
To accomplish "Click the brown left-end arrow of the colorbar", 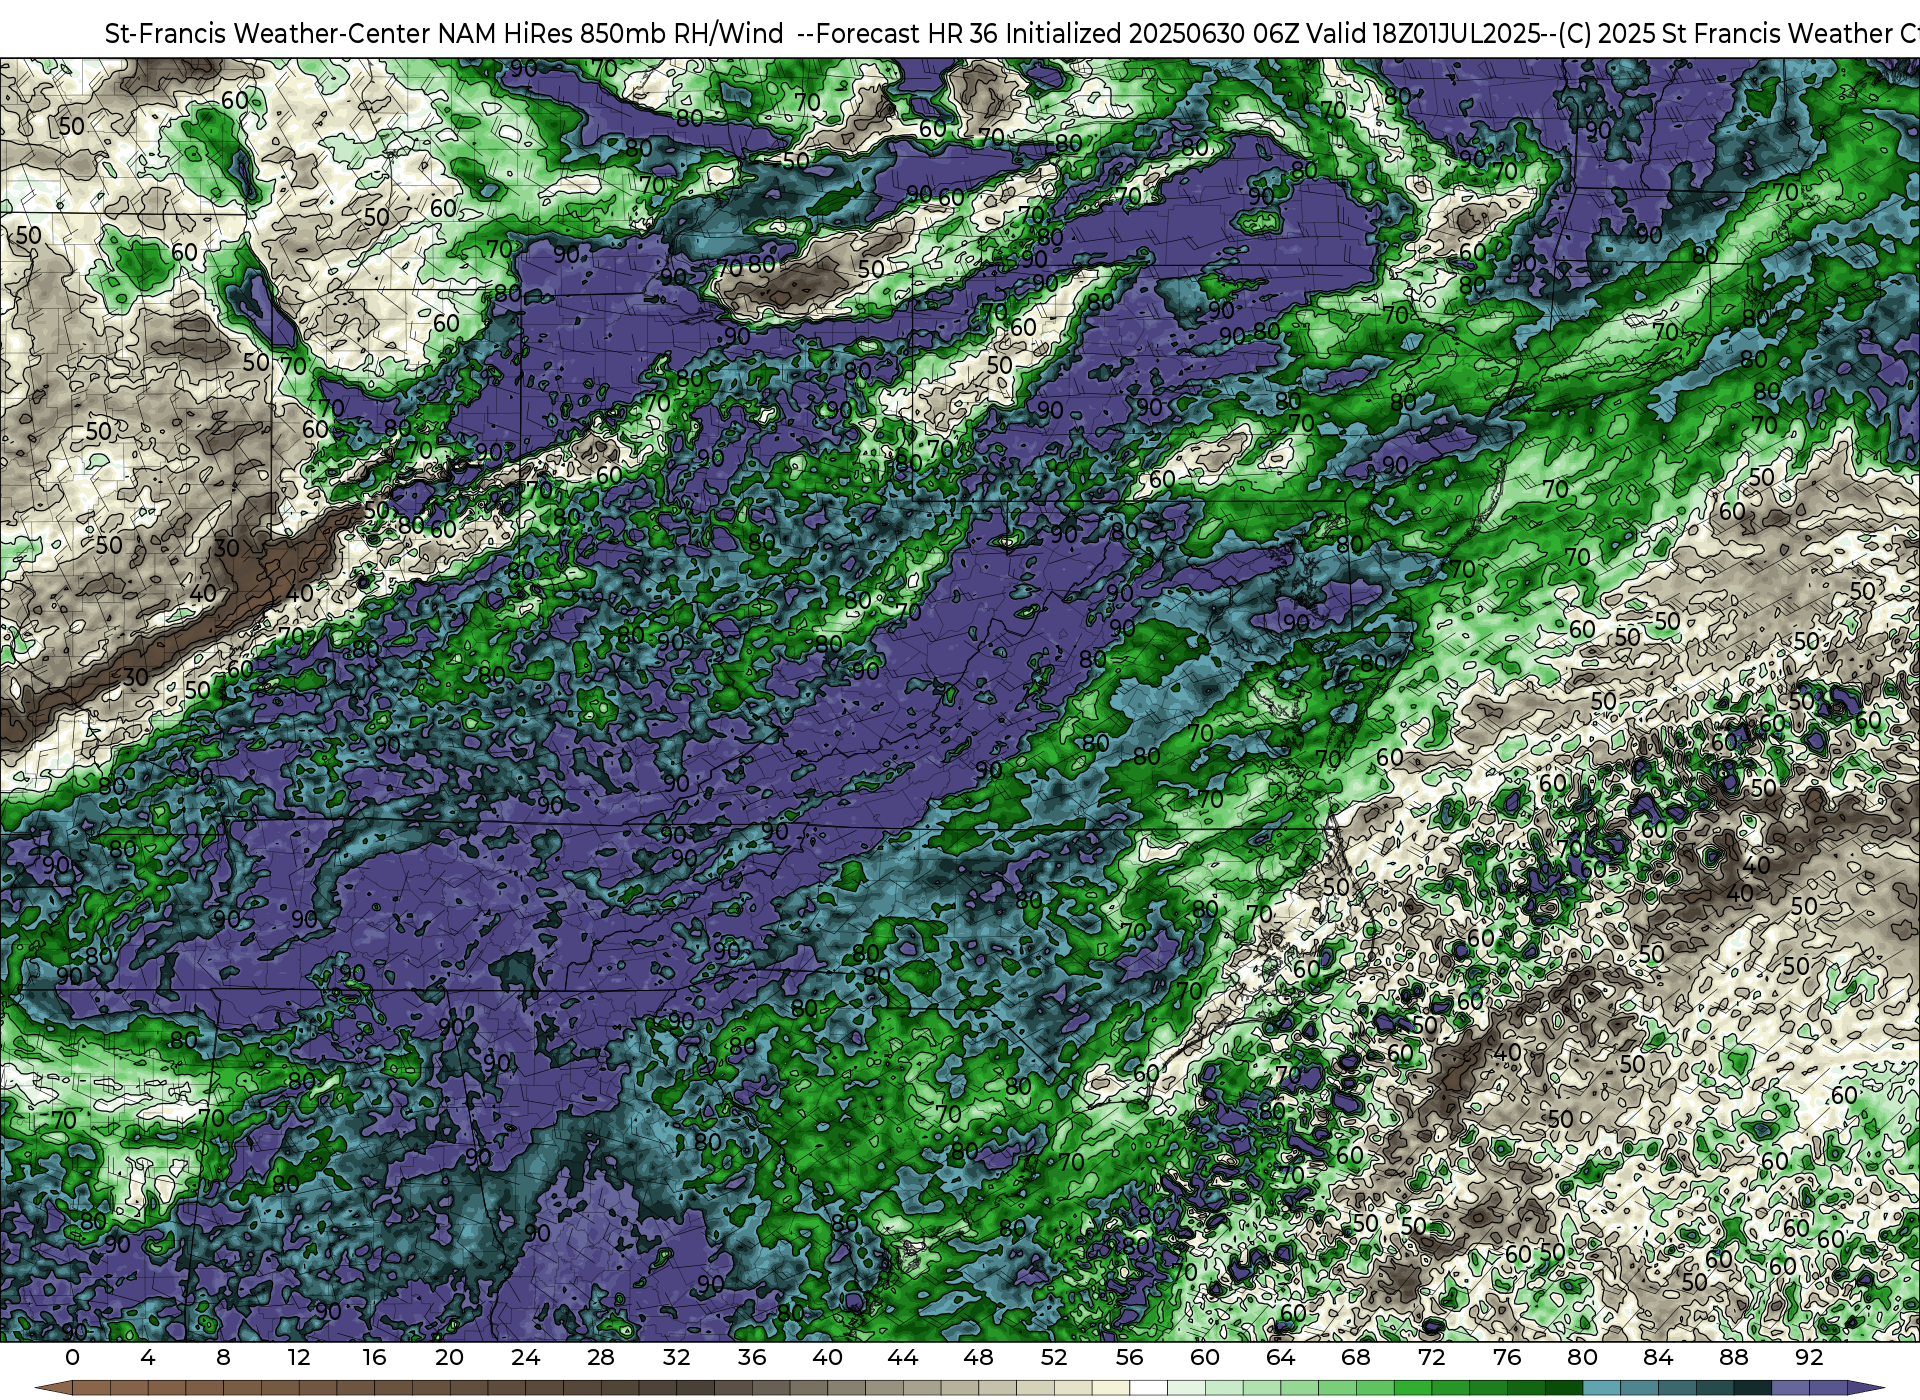I will pyautogui.click(x=53, y=1388).
